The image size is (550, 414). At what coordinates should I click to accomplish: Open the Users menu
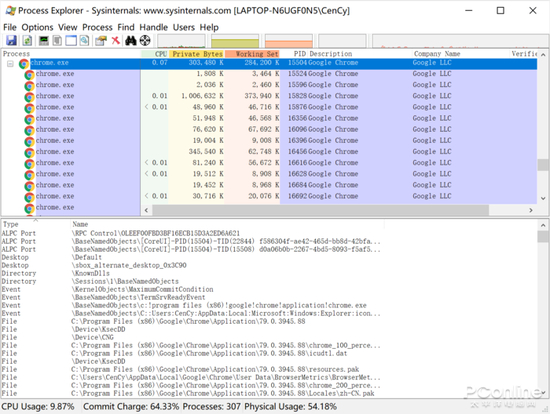184,27
